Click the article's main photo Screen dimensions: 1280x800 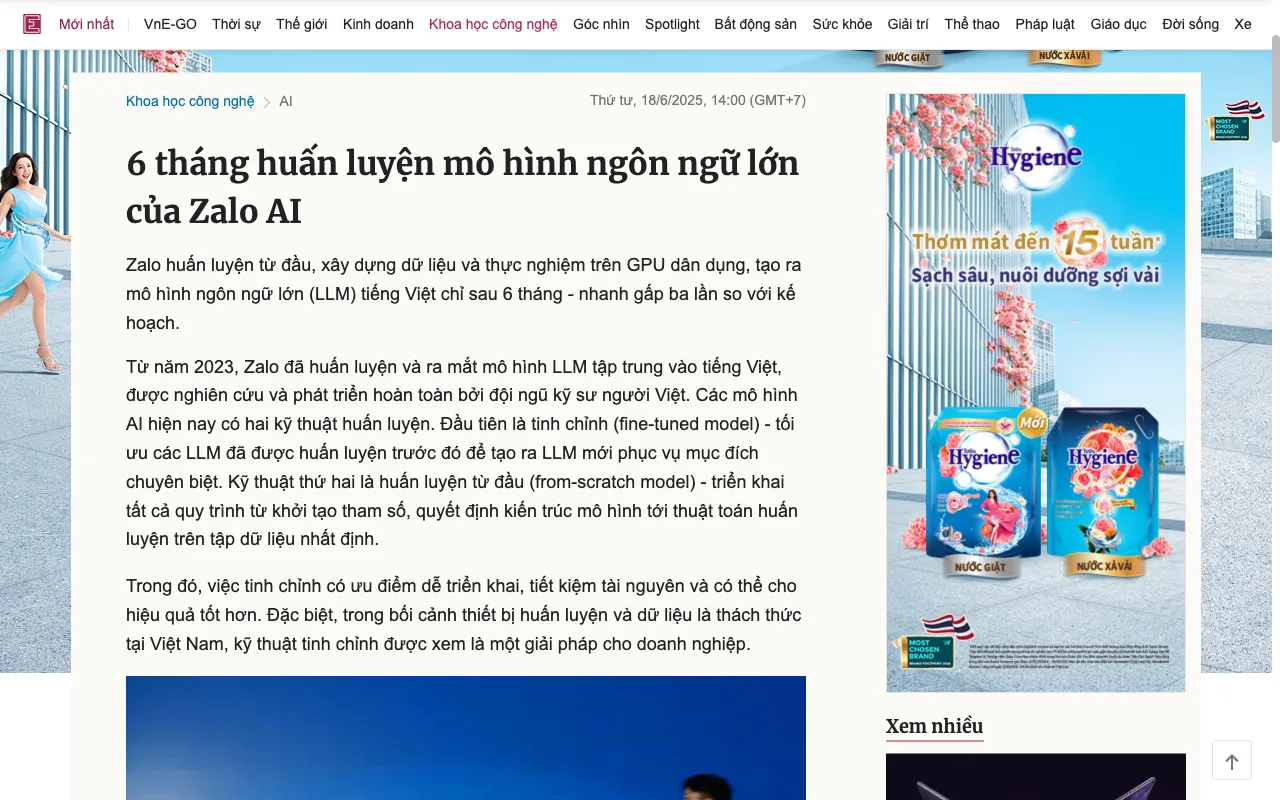click(466, 738)
